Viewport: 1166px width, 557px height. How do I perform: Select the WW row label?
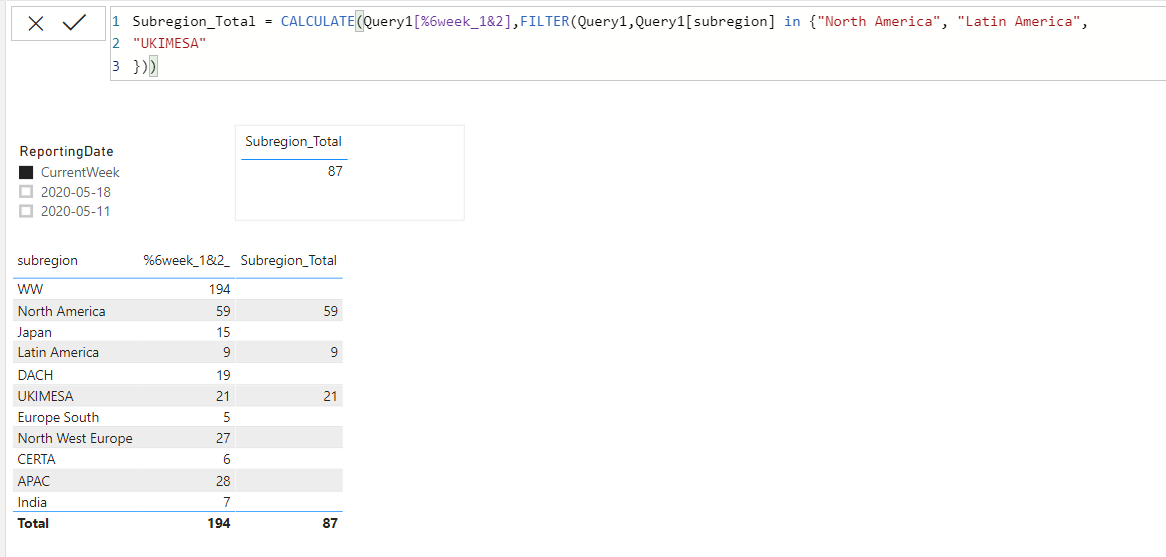click(x=29, y=289)
